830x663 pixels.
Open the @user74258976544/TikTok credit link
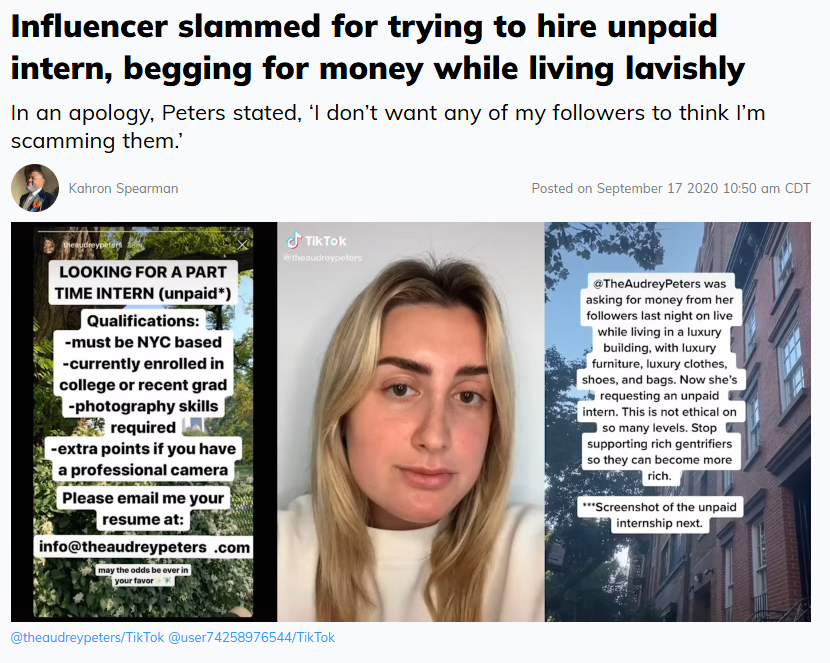251,637
